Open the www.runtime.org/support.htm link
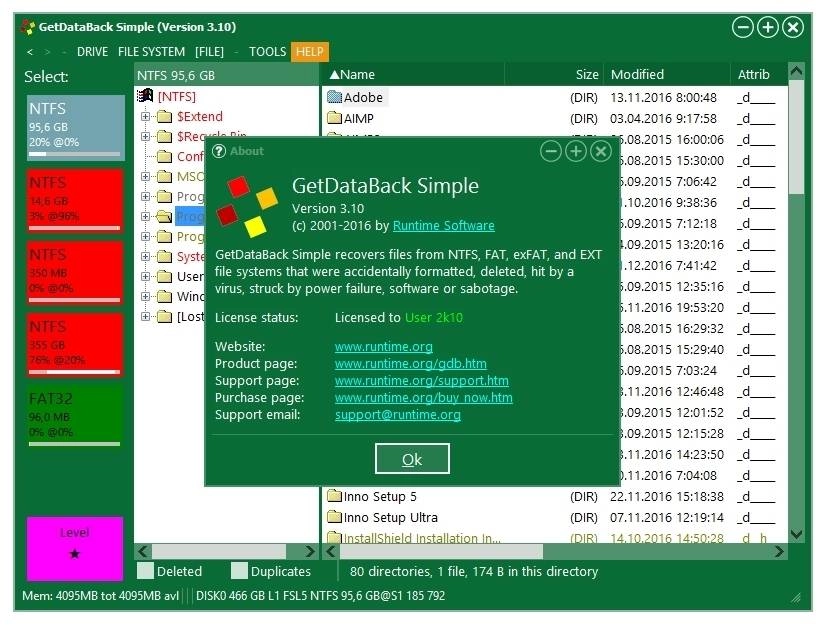830x631 pixels. pyautogui.click(x=422, y=381)
